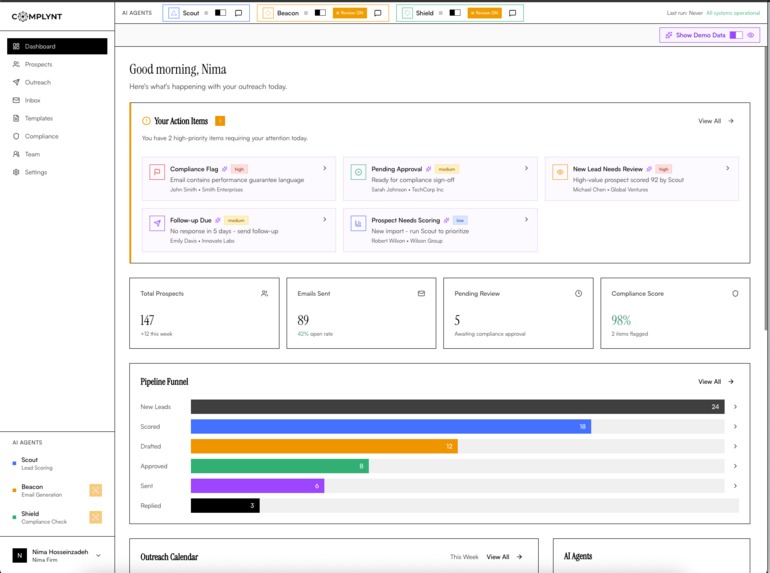The image size is (770, 573).
Task: Click the Compliance Score shield icon
Action: tap(735, 294)
